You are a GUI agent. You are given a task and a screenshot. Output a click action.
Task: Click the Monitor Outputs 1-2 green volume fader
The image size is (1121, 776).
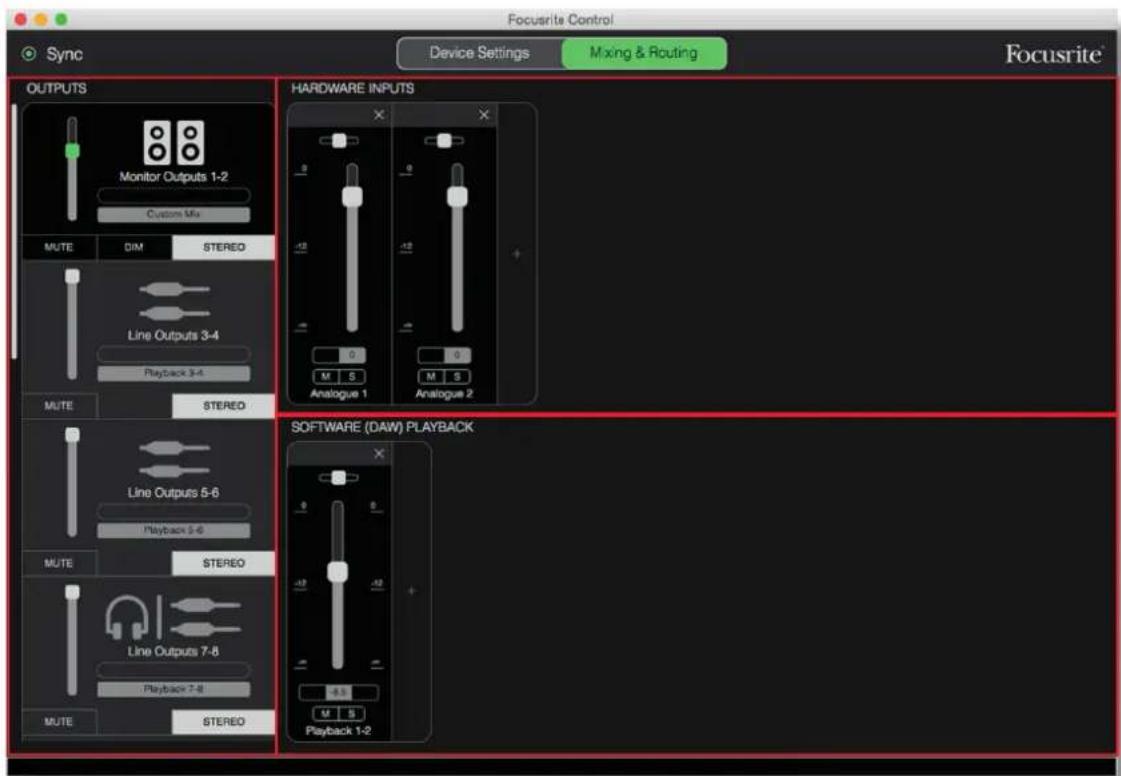point(72,150)
